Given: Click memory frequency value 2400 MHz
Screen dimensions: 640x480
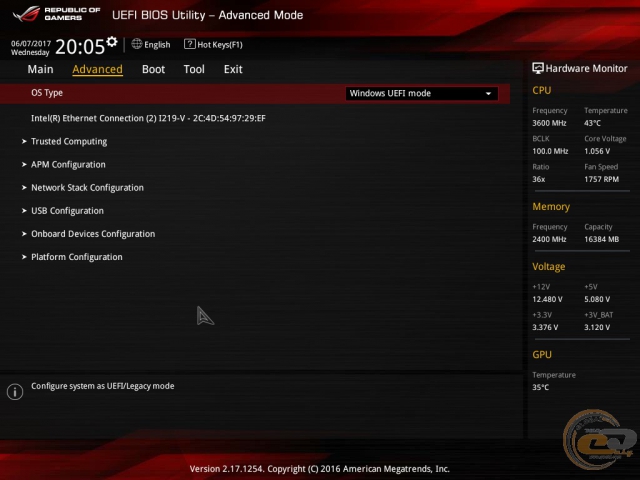Looking at the screenshot, I should coord(549,239).
